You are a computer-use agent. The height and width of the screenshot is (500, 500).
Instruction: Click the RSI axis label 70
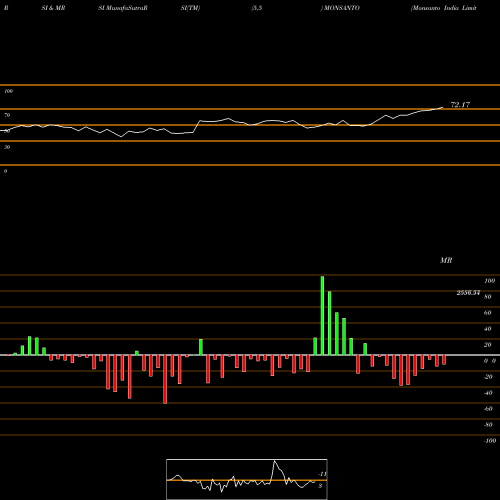click(x=7, y=115)
